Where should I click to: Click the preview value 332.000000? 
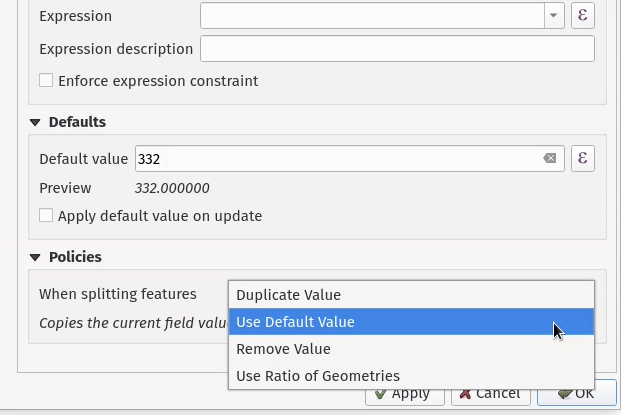click(x=172, y=188)
